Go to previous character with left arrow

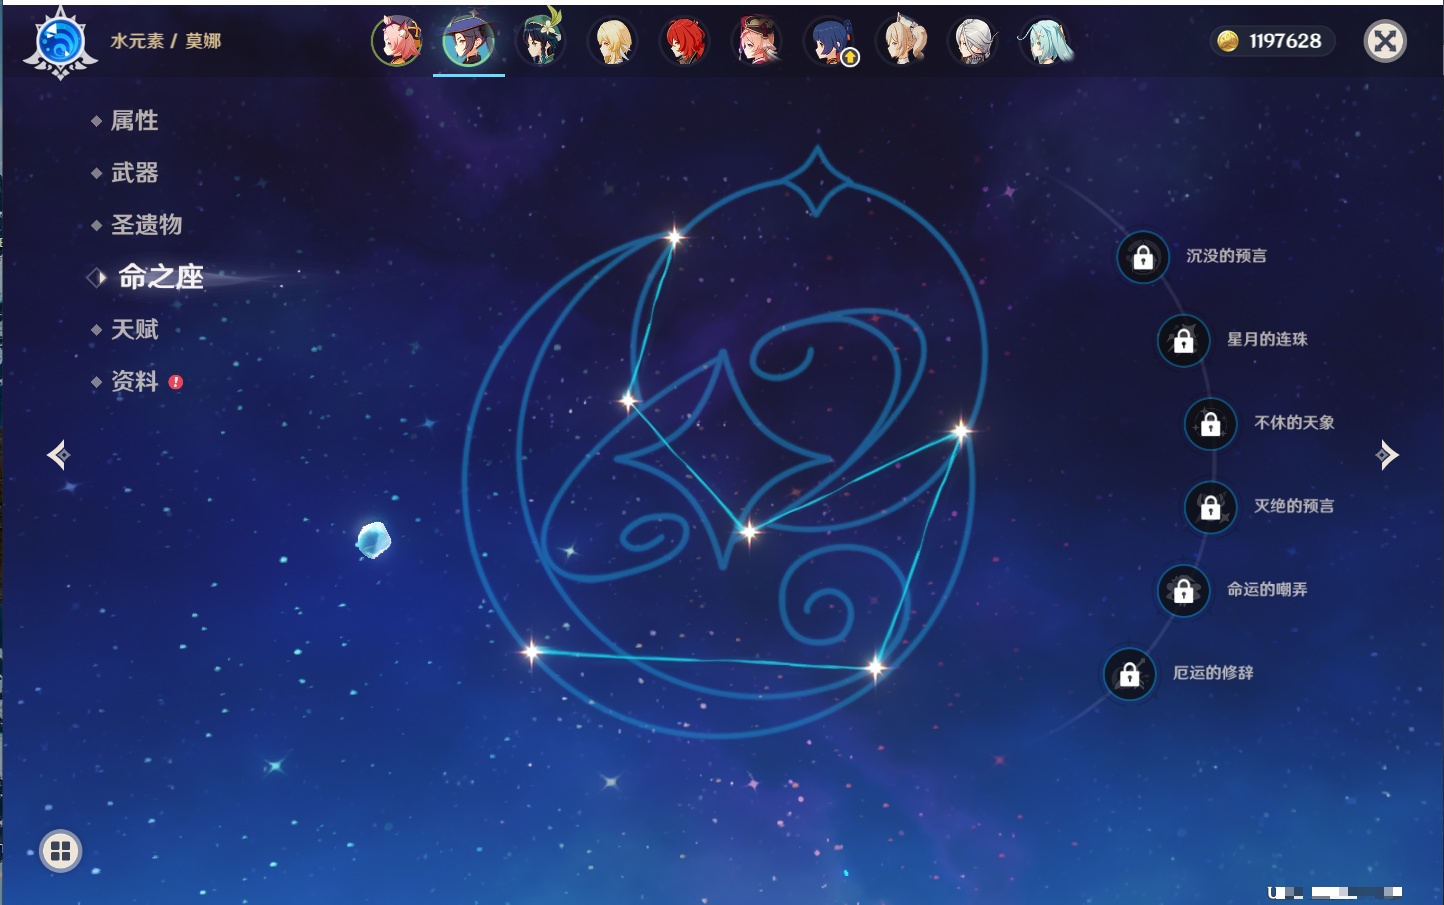[58, 455]
